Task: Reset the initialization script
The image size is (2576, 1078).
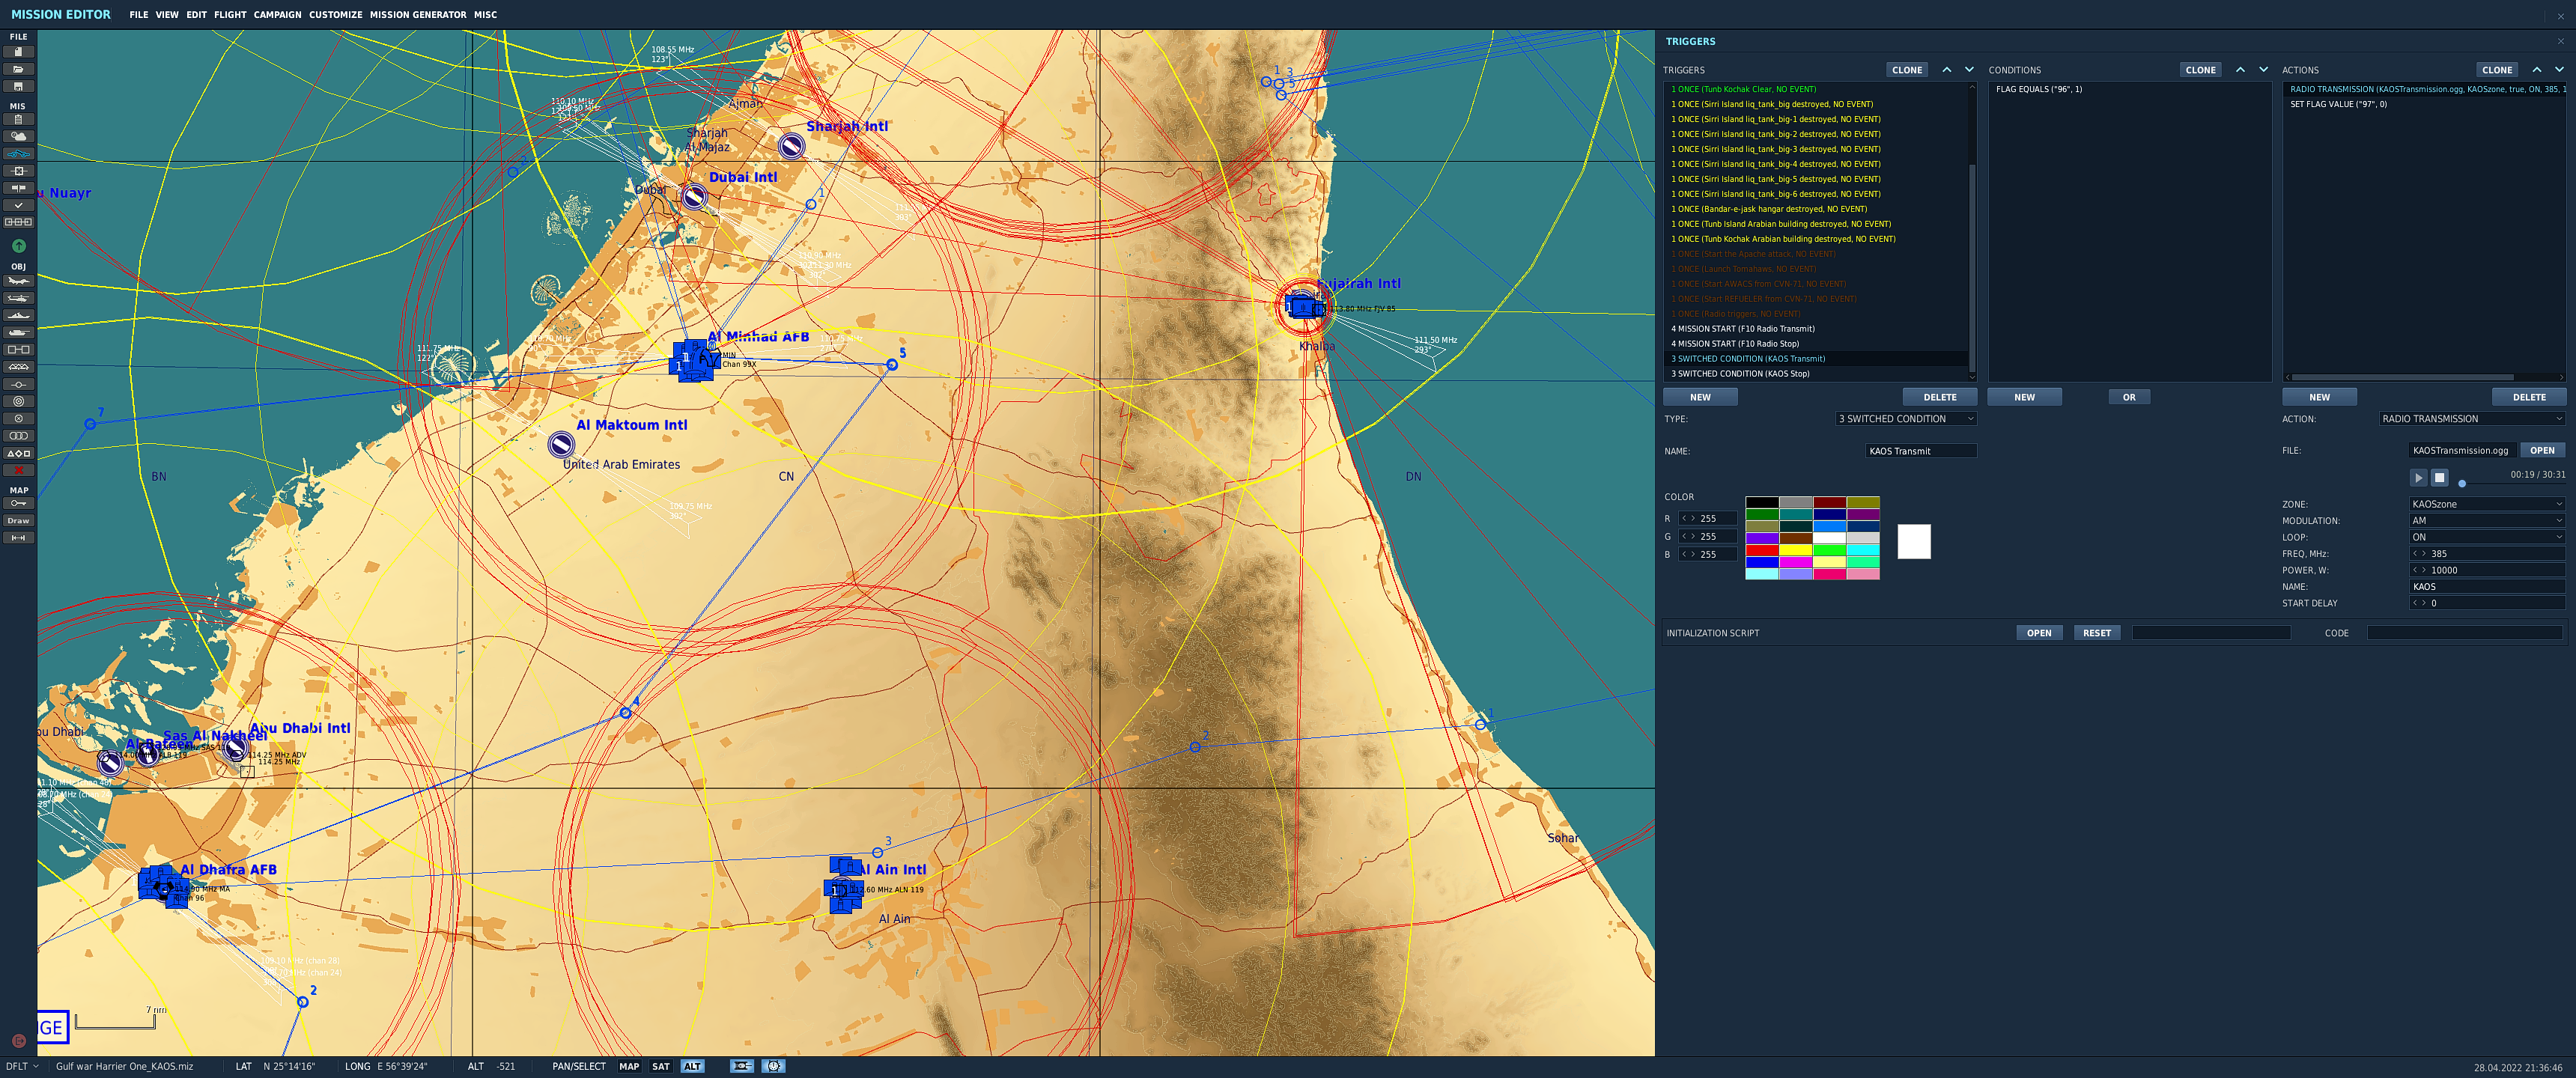Action: pos(2096,633)
